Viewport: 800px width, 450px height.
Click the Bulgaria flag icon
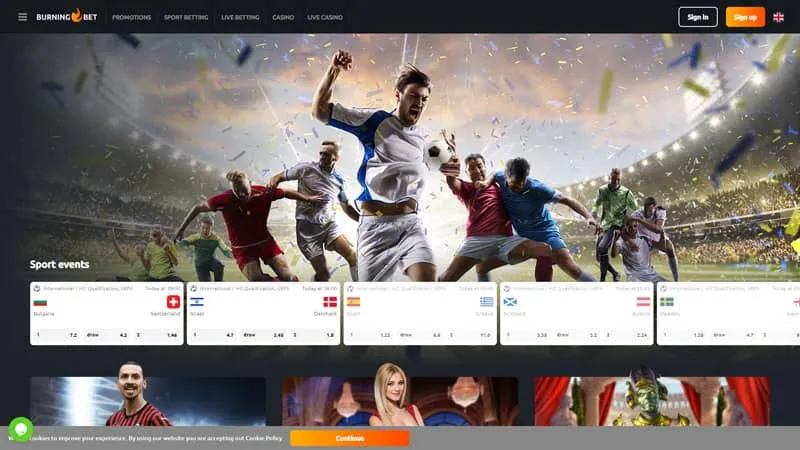40,303
